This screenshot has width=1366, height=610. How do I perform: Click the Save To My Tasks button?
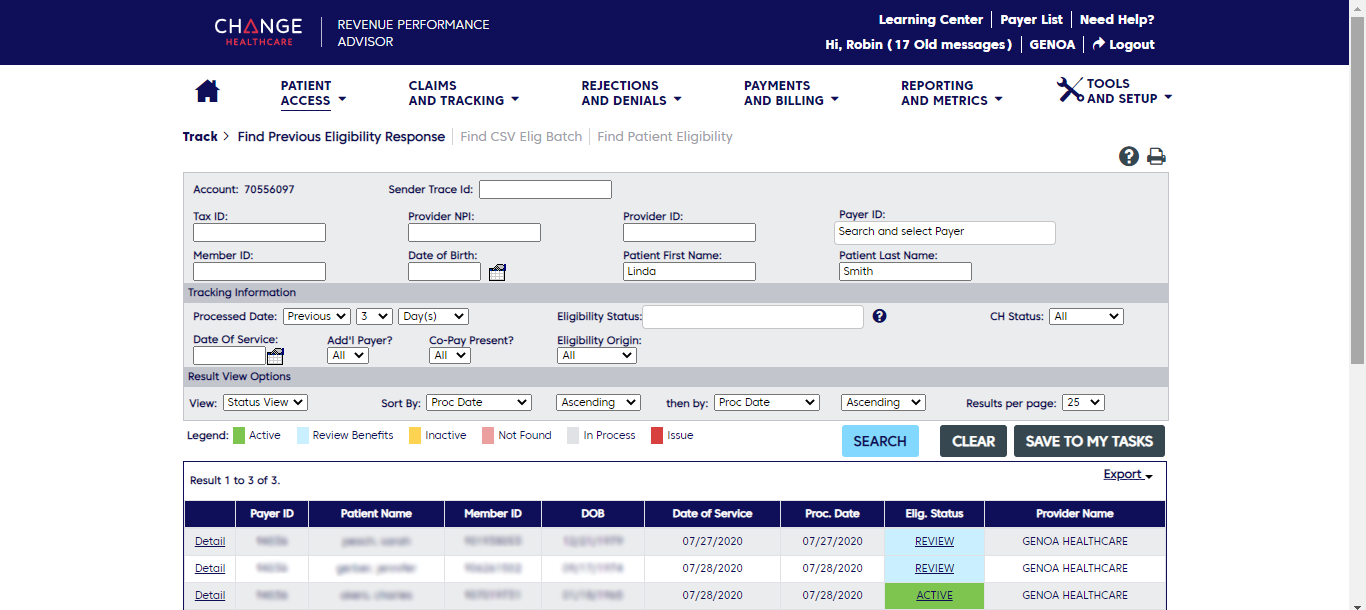coord(1088,441)
